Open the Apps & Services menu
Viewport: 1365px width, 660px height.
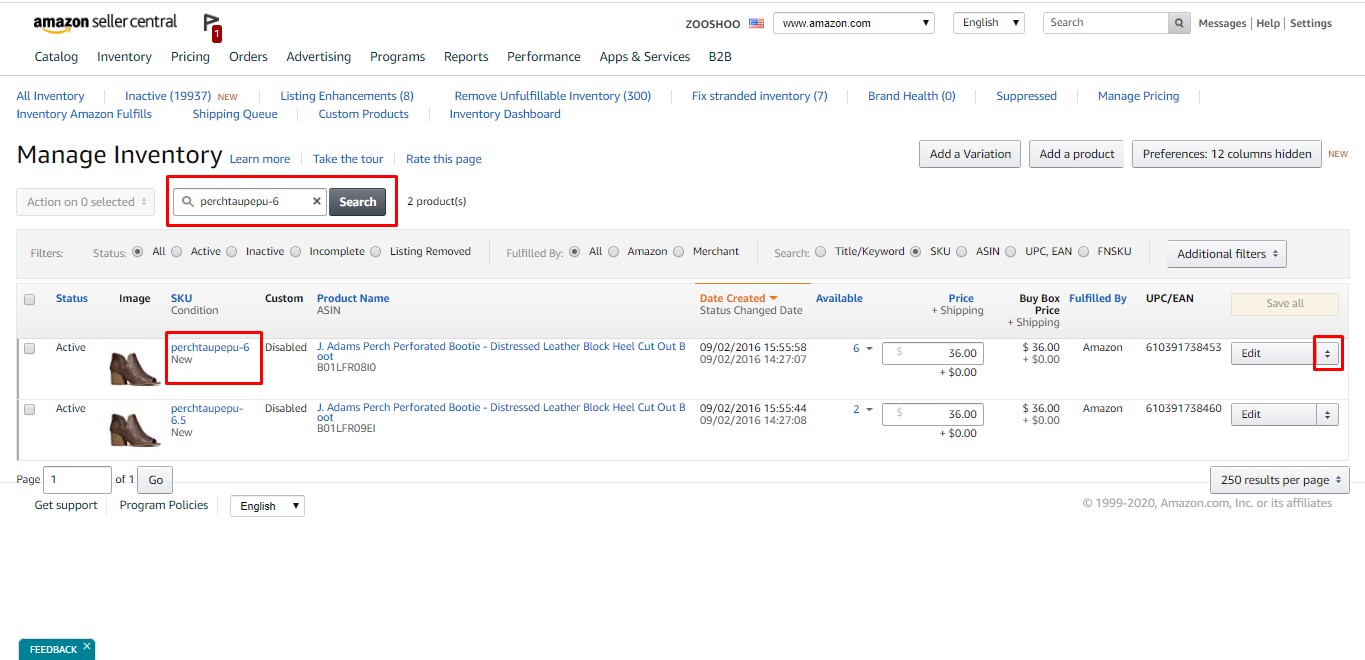645,57
